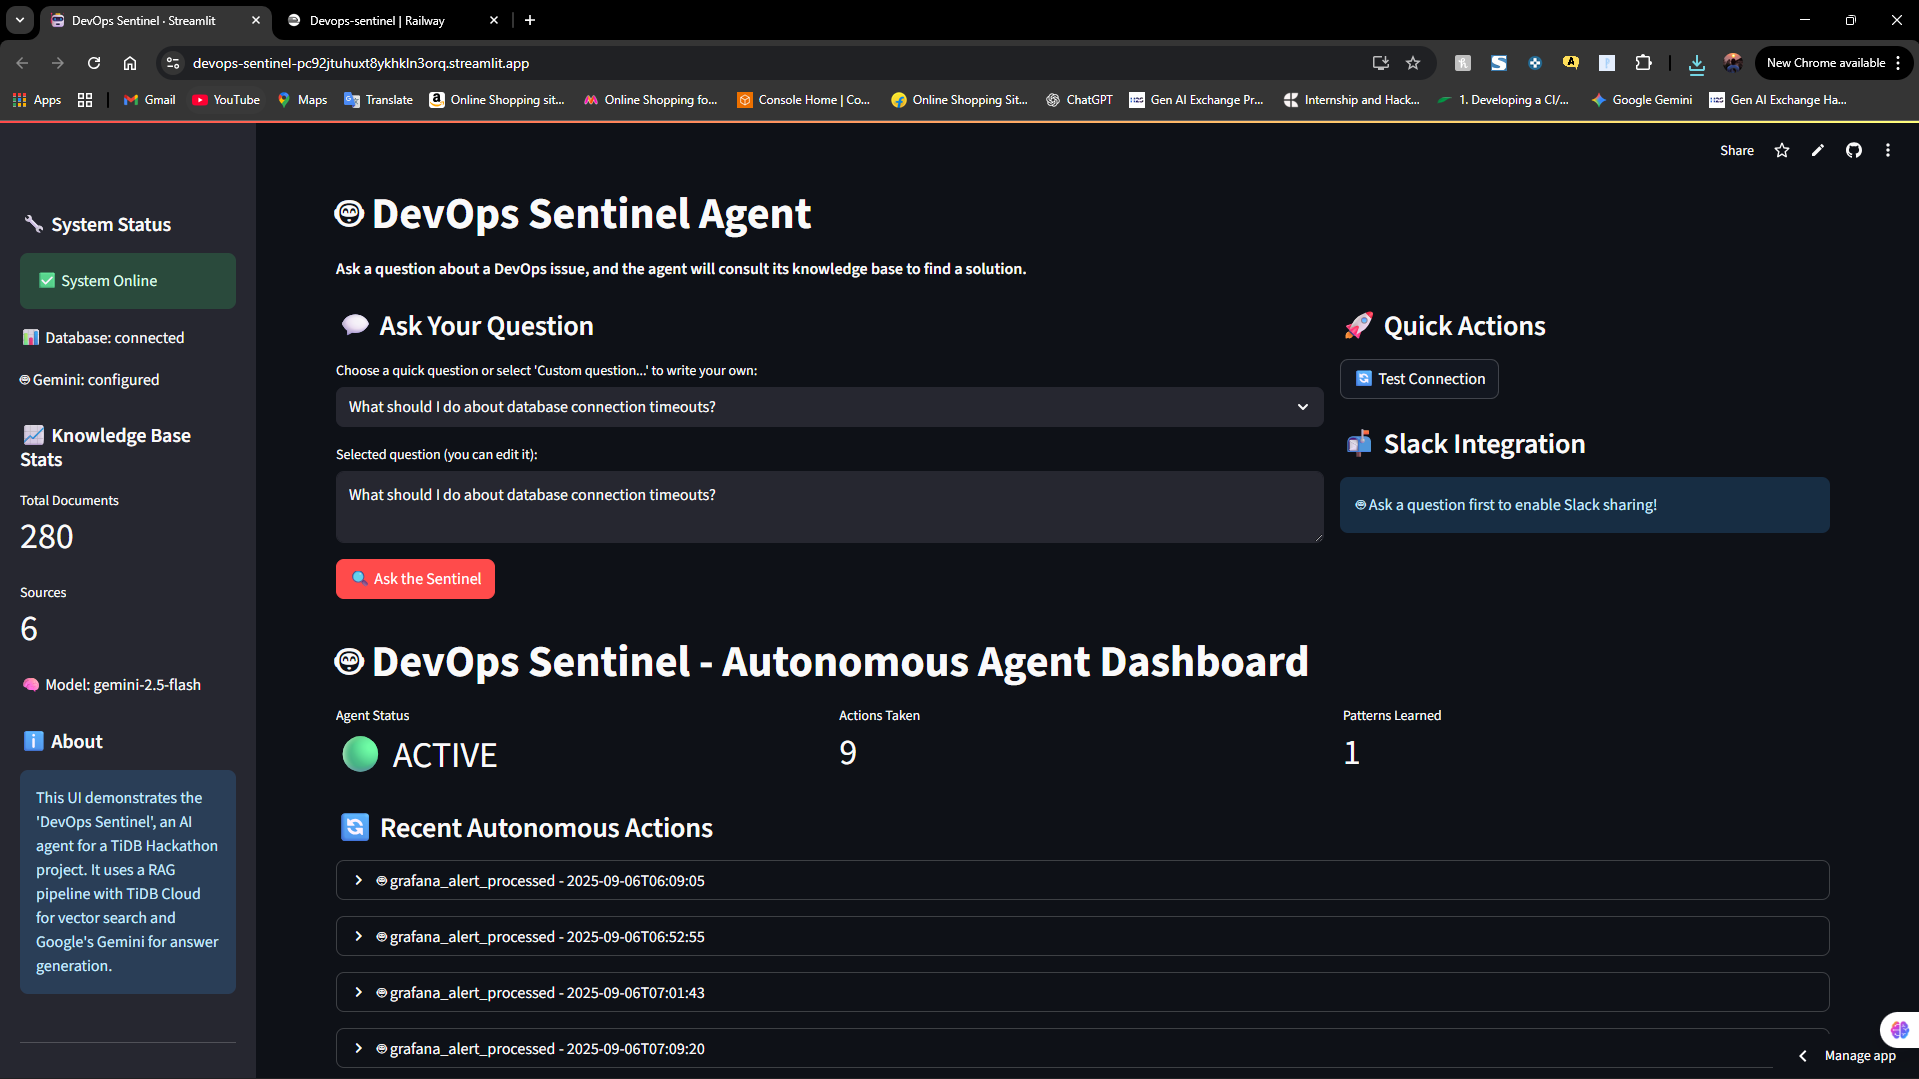This screenshot has width=1919, height=1079.
Task: Expand grafana alert entry at 06:09:05
Action: click(x=1082, y=881)
